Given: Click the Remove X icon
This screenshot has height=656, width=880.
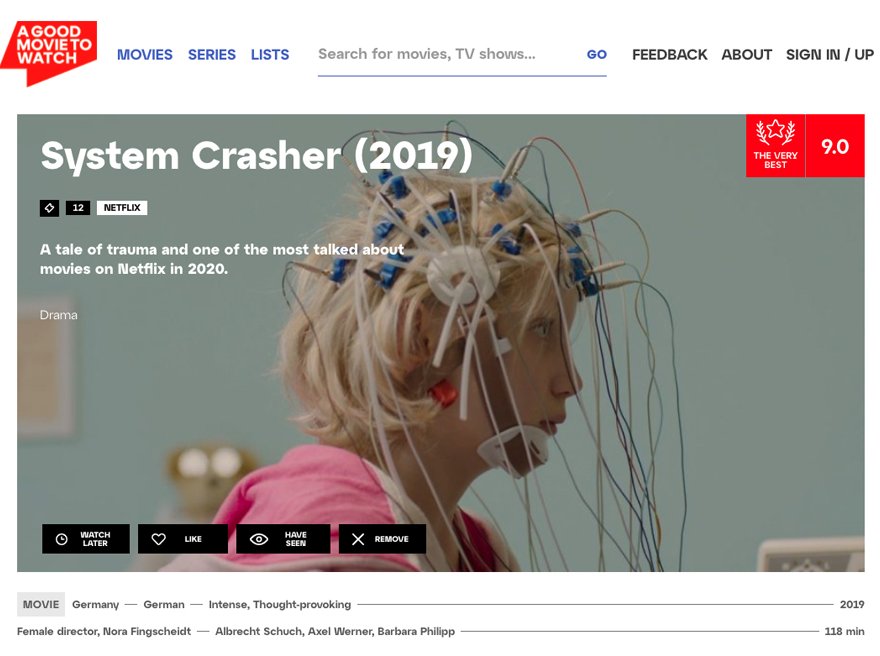Looking at the screenshot, I should pos(358,539).
